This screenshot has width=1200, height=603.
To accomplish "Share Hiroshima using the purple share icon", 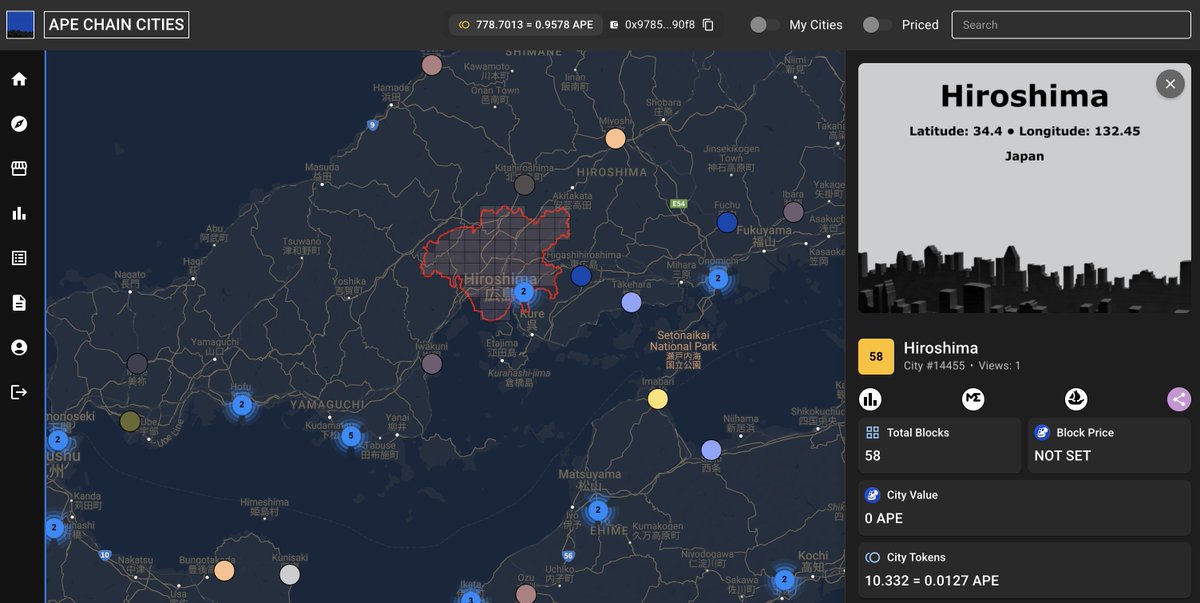I will tap(1179, 400).
